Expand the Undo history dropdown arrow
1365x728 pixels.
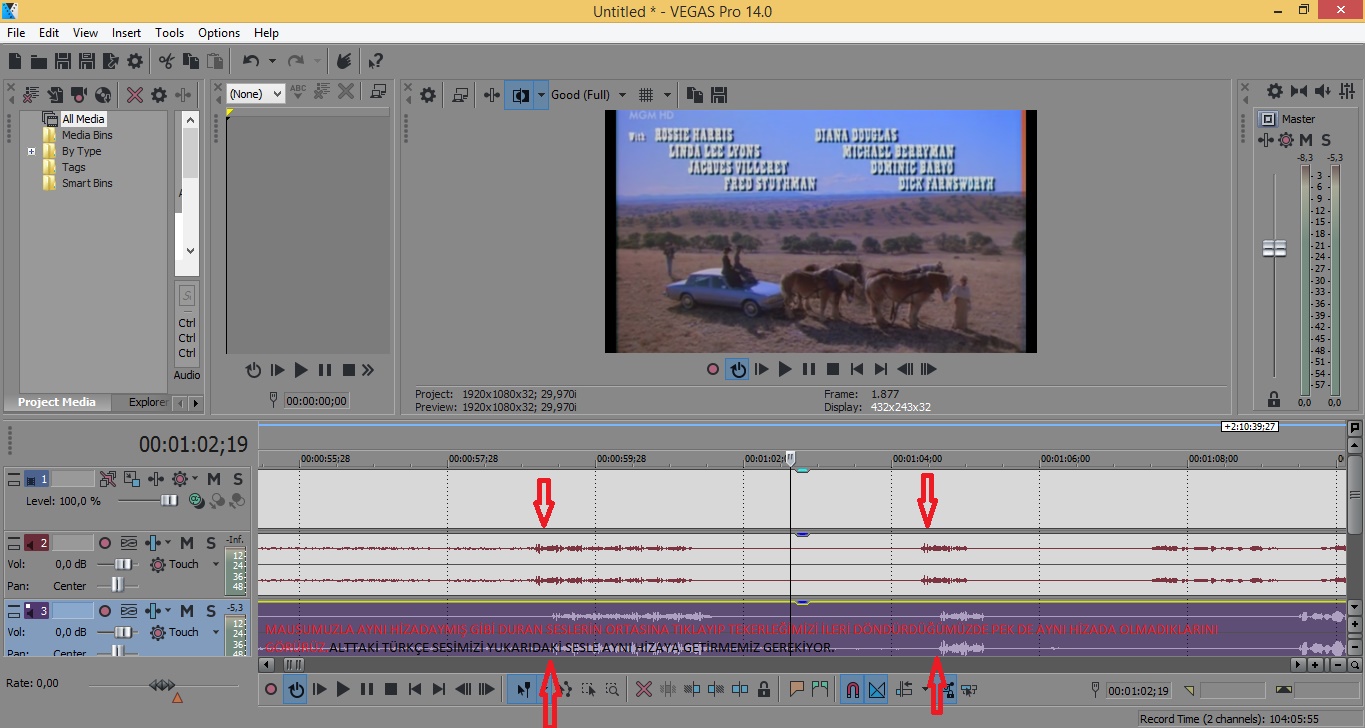[x=272, y=61]
